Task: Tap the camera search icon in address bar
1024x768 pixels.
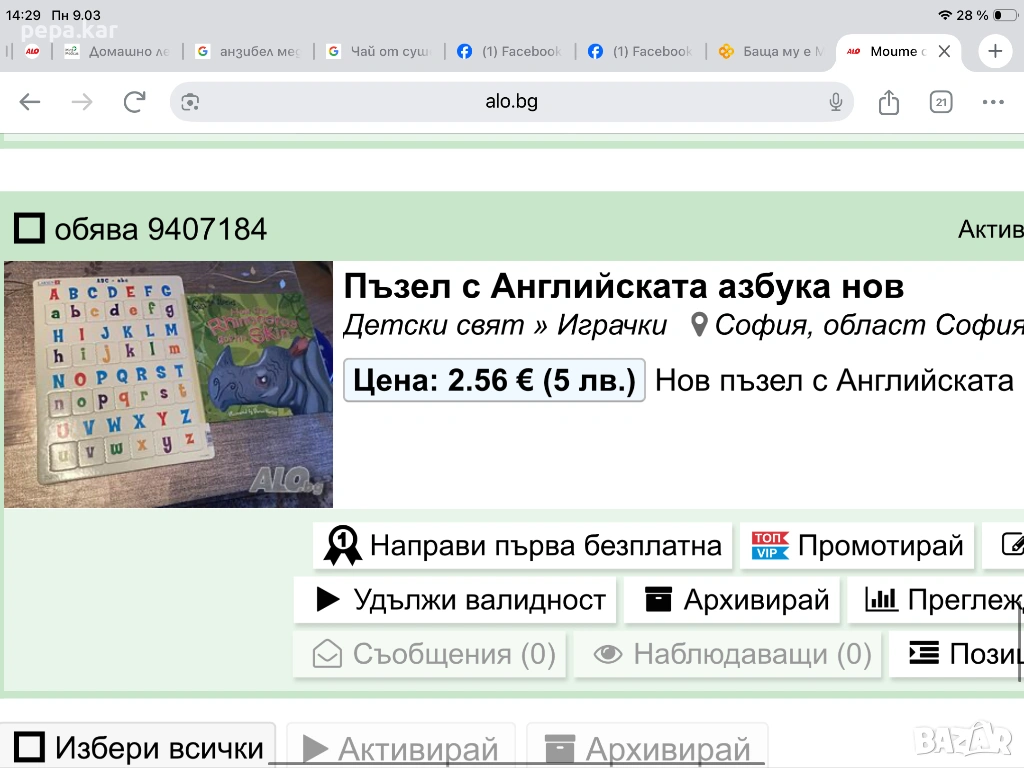Action: (x=191, y=102)
